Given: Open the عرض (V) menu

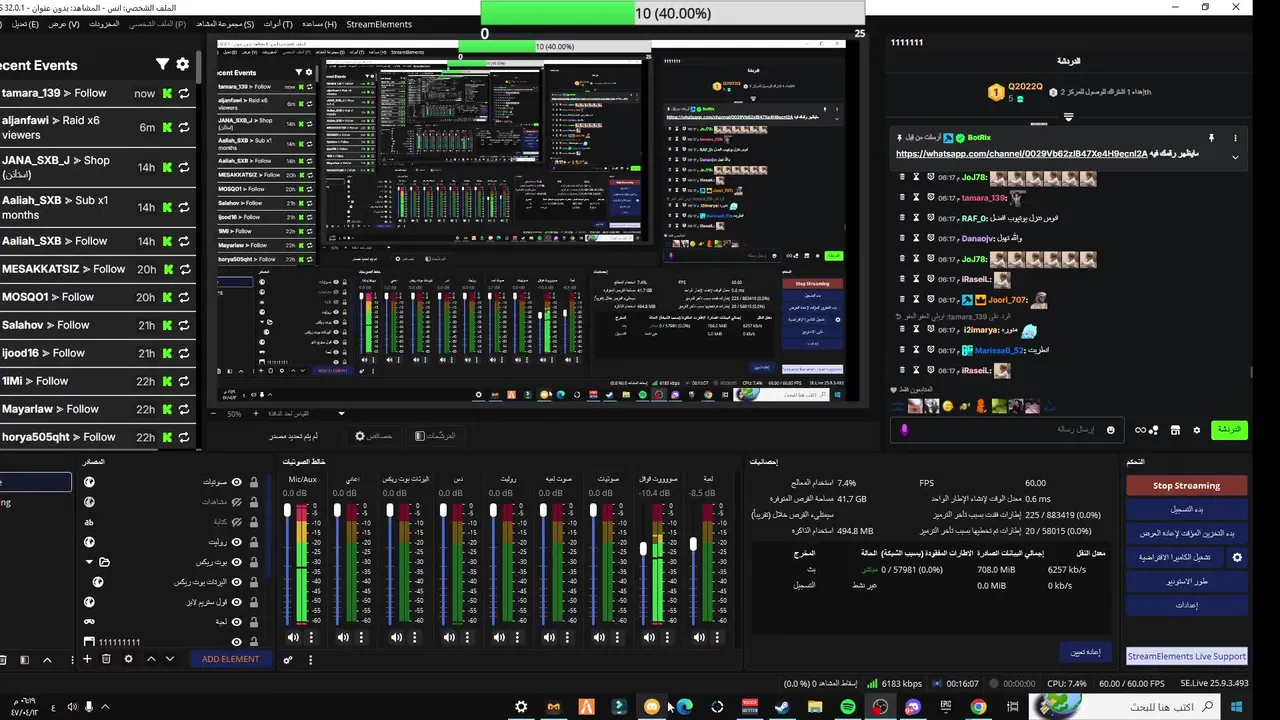Looking at the screenshot, I should tap(64, 24).
